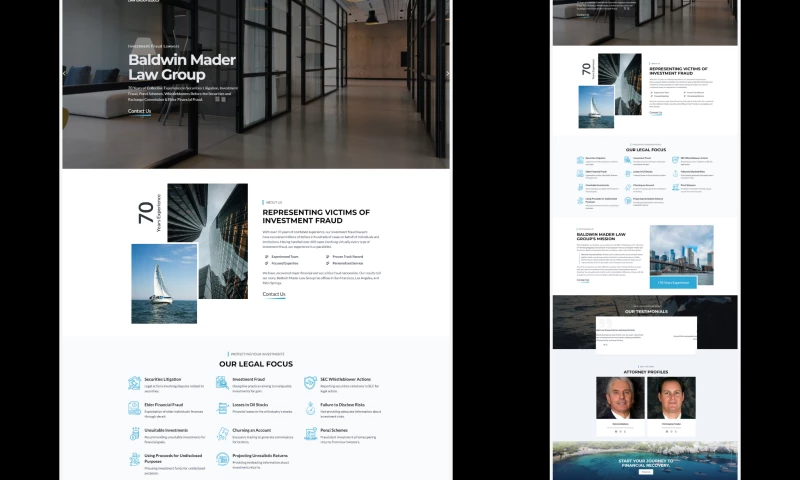Click the Securities Litigation title in left preview
The width and height of the screenshot is (800, 480).
click(x=162, y=380)
